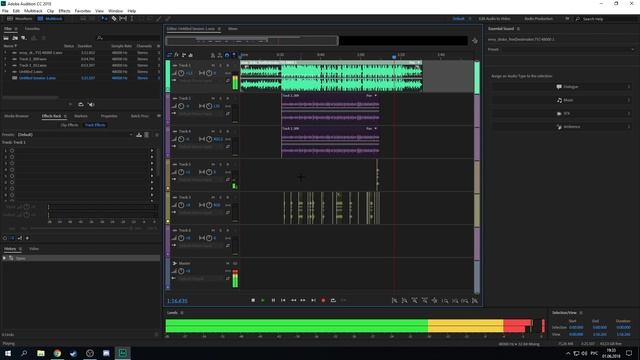This screenshot has width=640, height=360.
Task: Select SFX audio type in Essential Sound
Action: (x=562, y=114)
